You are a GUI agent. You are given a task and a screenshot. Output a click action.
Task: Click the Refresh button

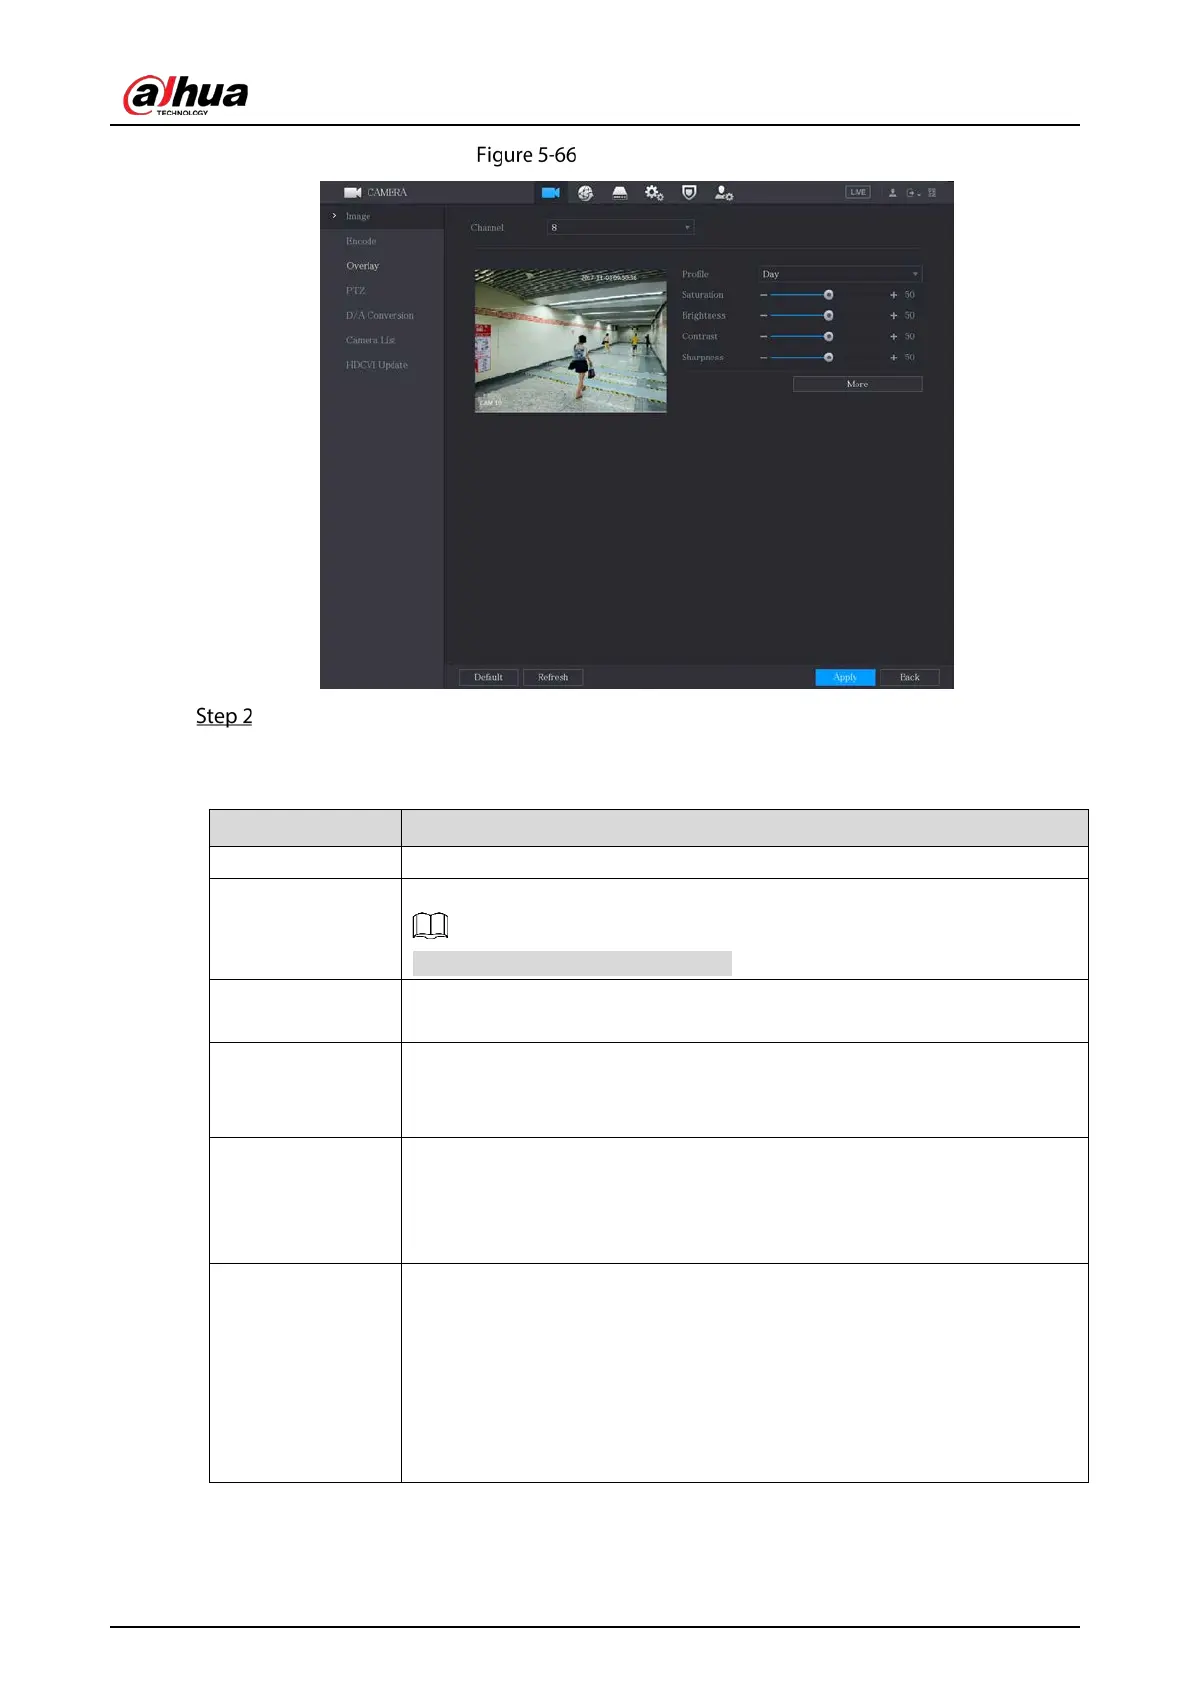(x=553, y=678)
